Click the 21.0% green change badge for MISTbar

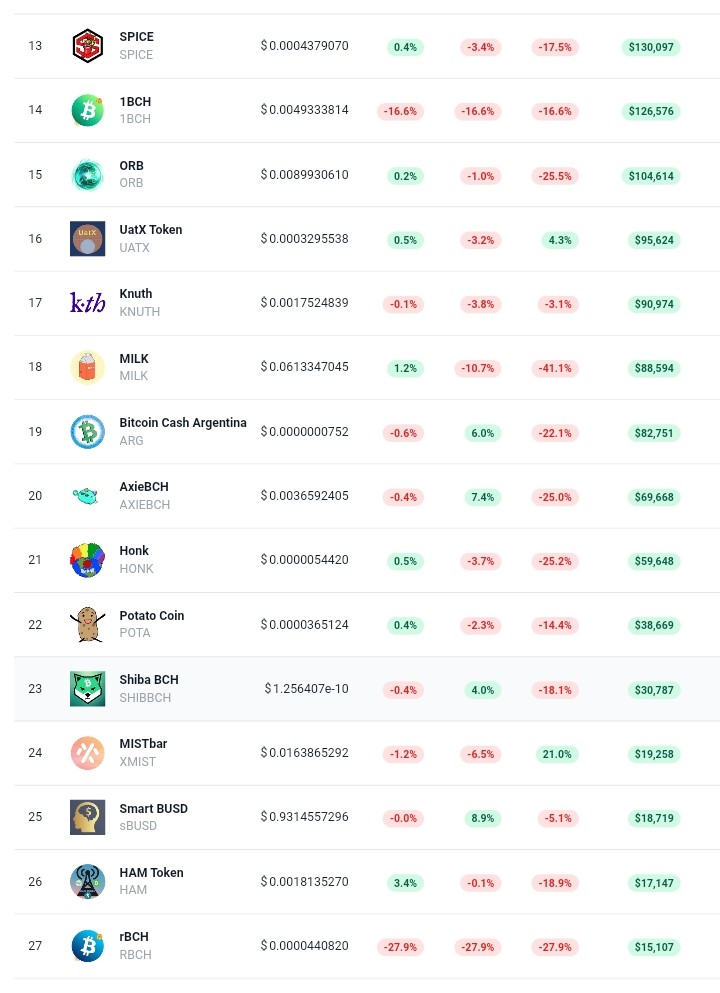557,754
